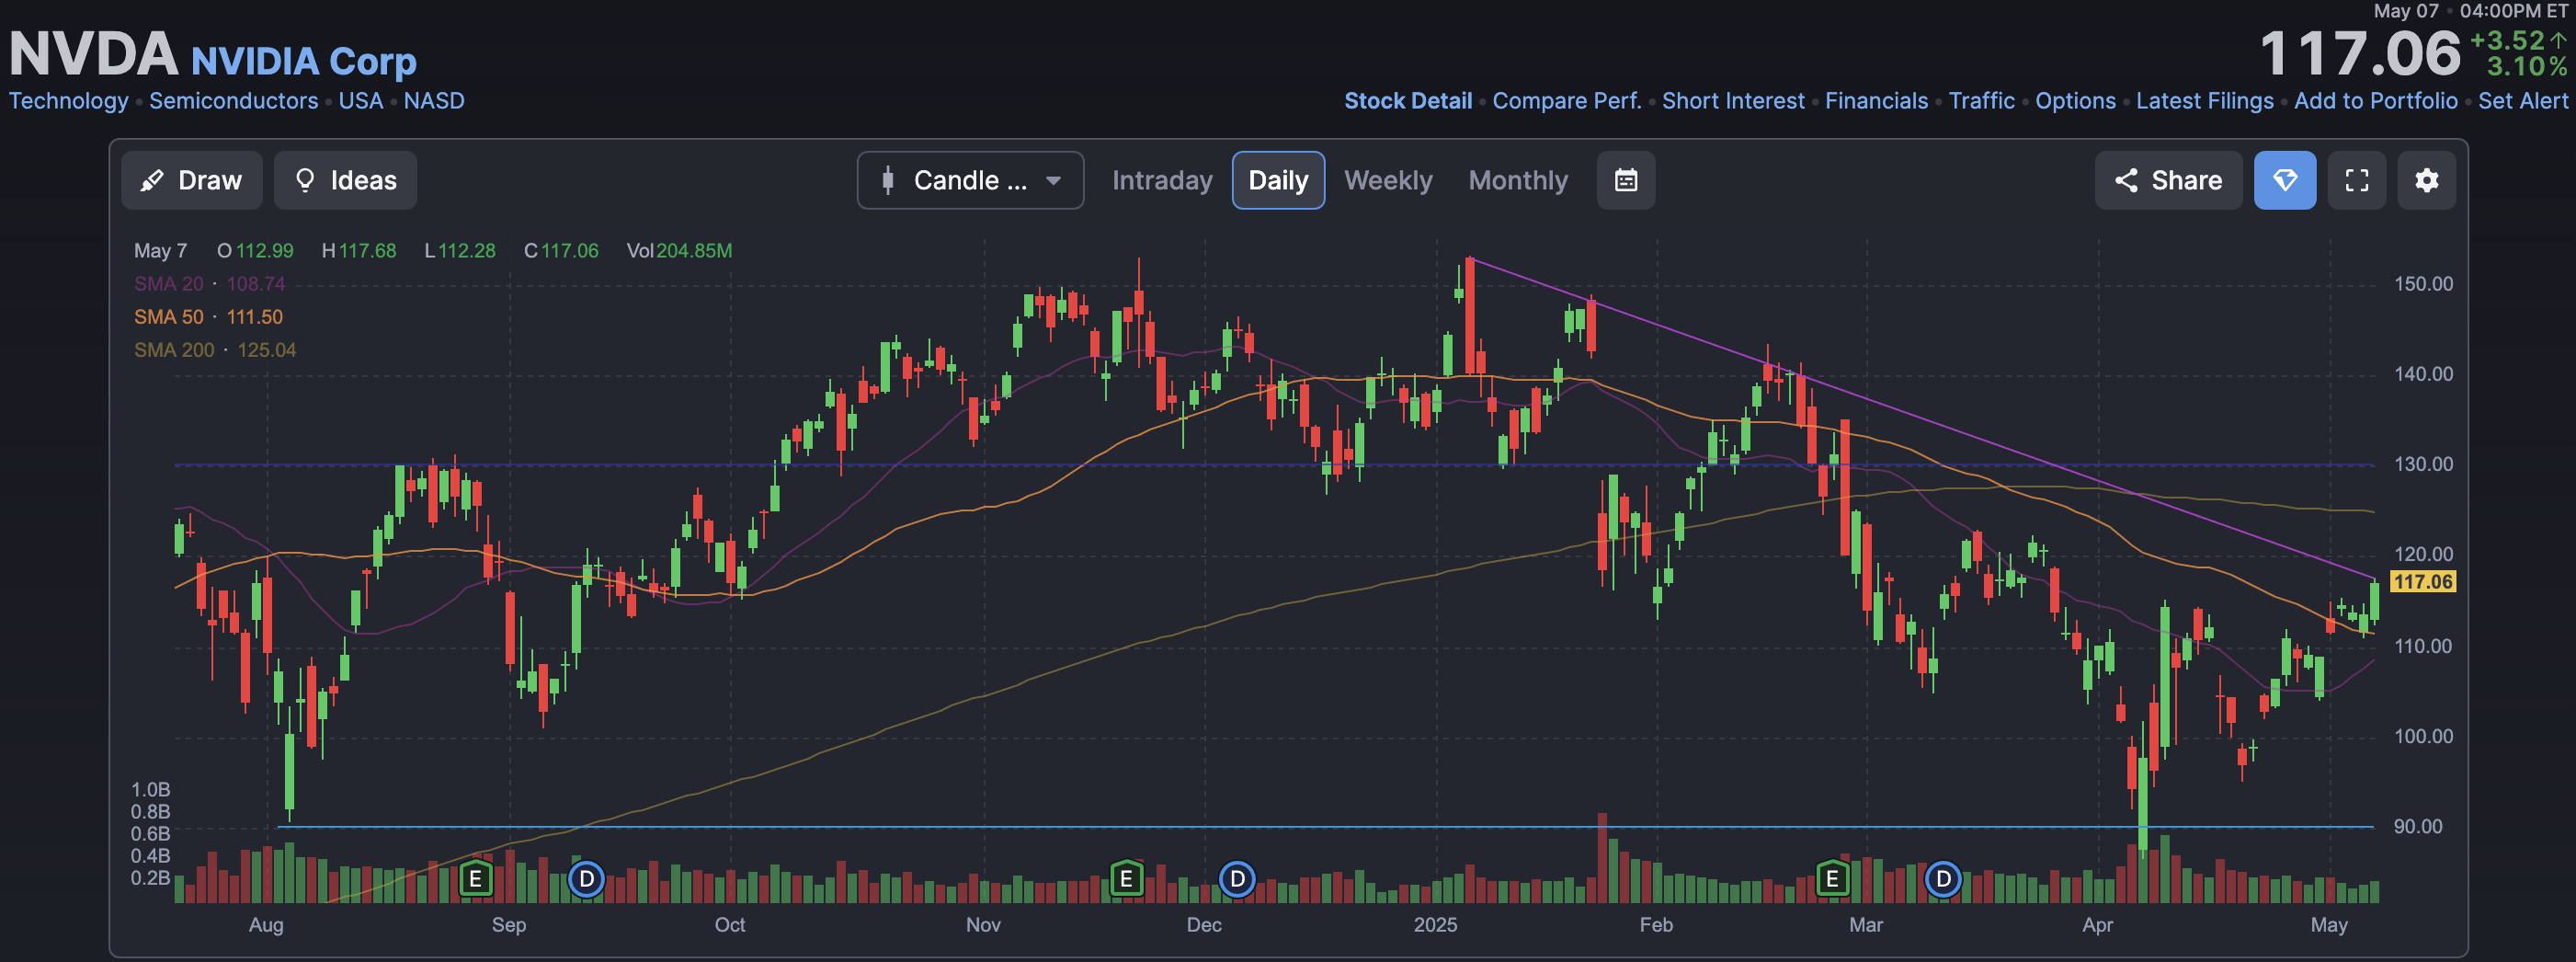Screen dimensions: 2576x962
Task: Click the SMA 20 indicator label
Action: coord(168,284)
